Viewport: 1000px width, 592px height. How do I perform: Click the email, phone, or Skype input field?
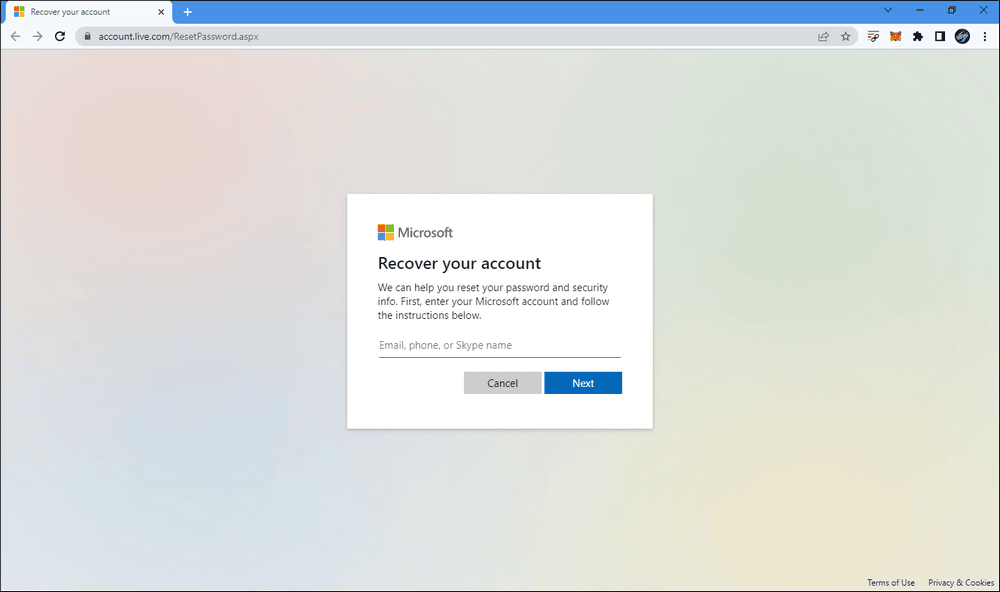click(x=499, y=345)
